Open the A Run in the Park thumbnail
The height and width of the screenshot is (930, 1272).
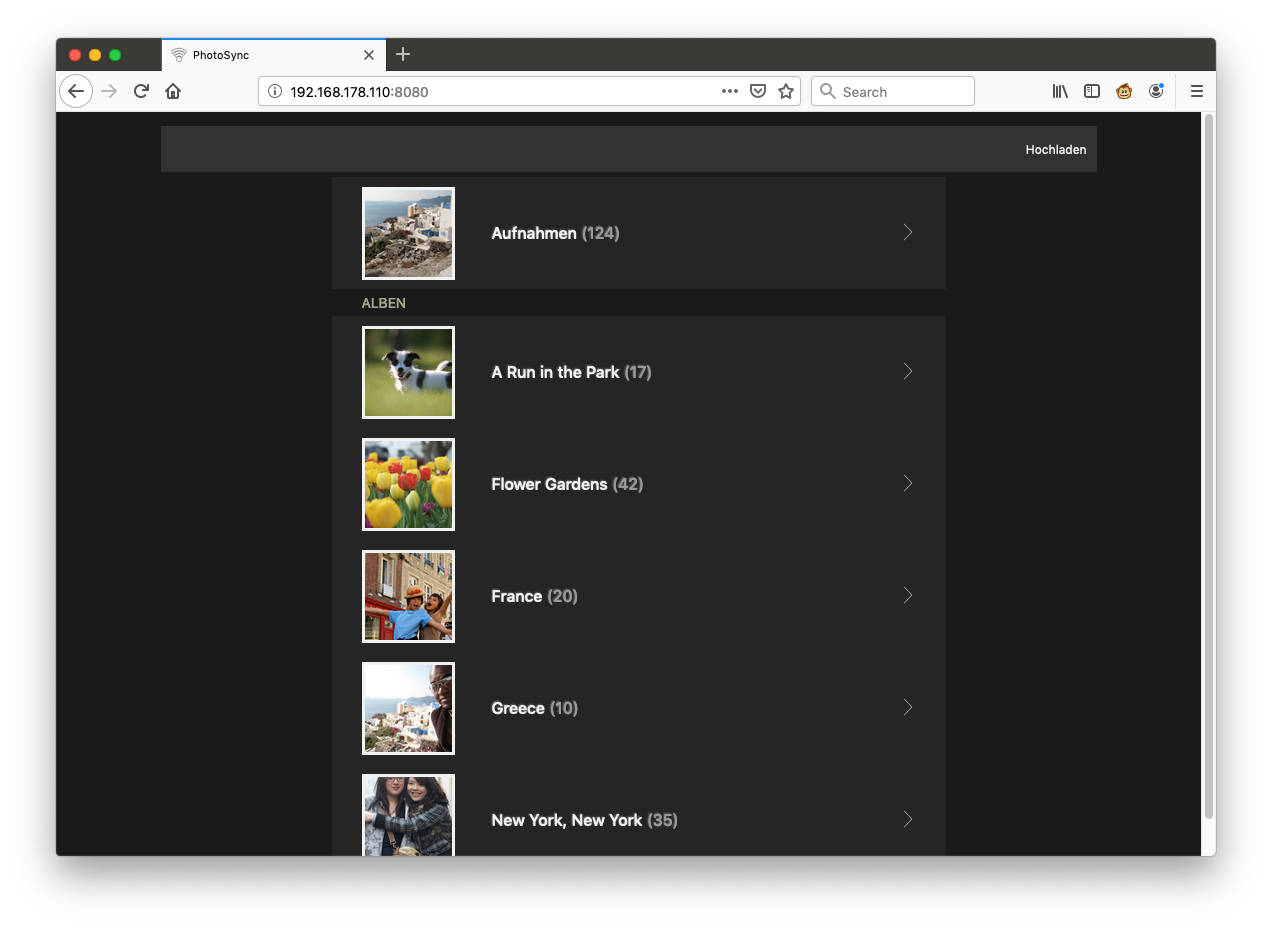coord(408,372)
